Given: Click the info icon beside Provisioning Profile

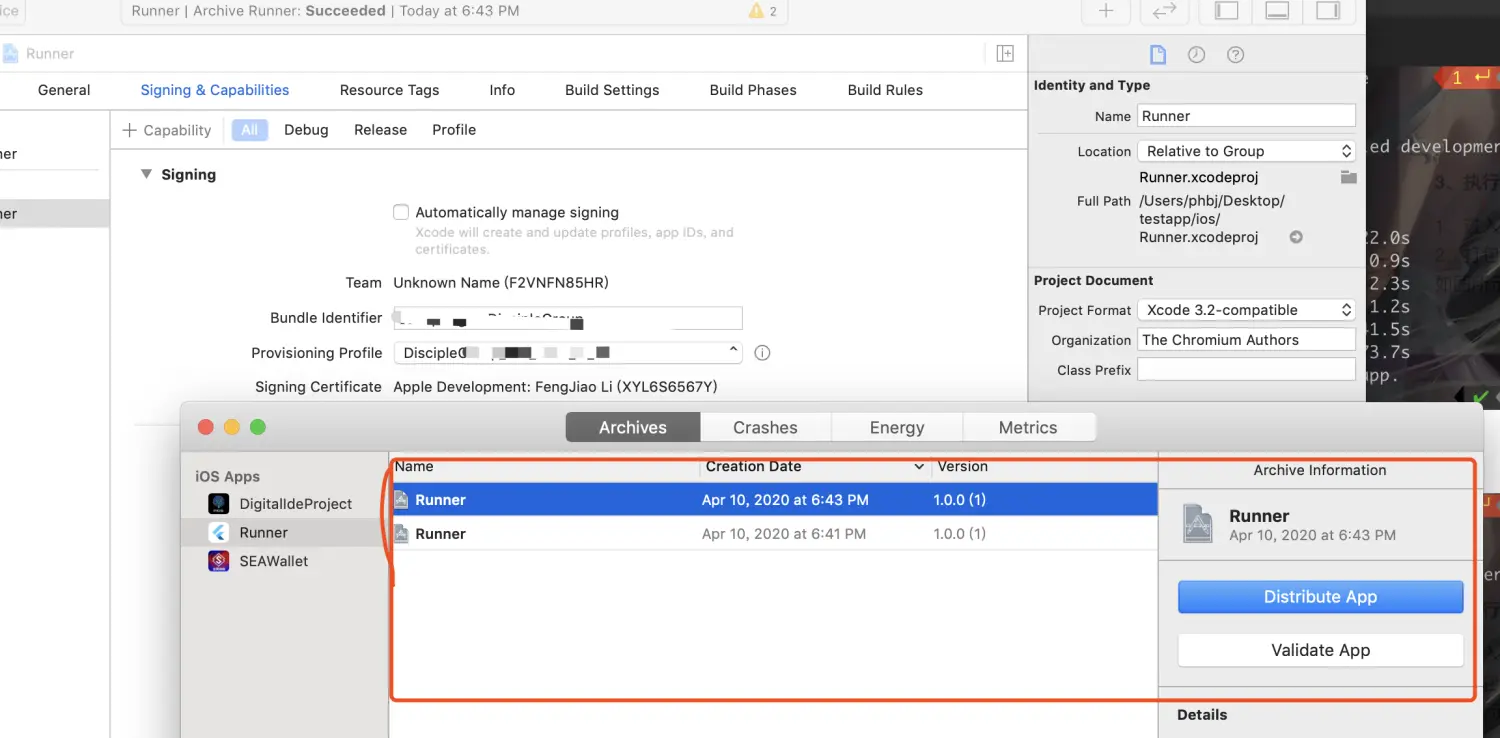Looking at the screenshot, I should click(x=762, y=353).
